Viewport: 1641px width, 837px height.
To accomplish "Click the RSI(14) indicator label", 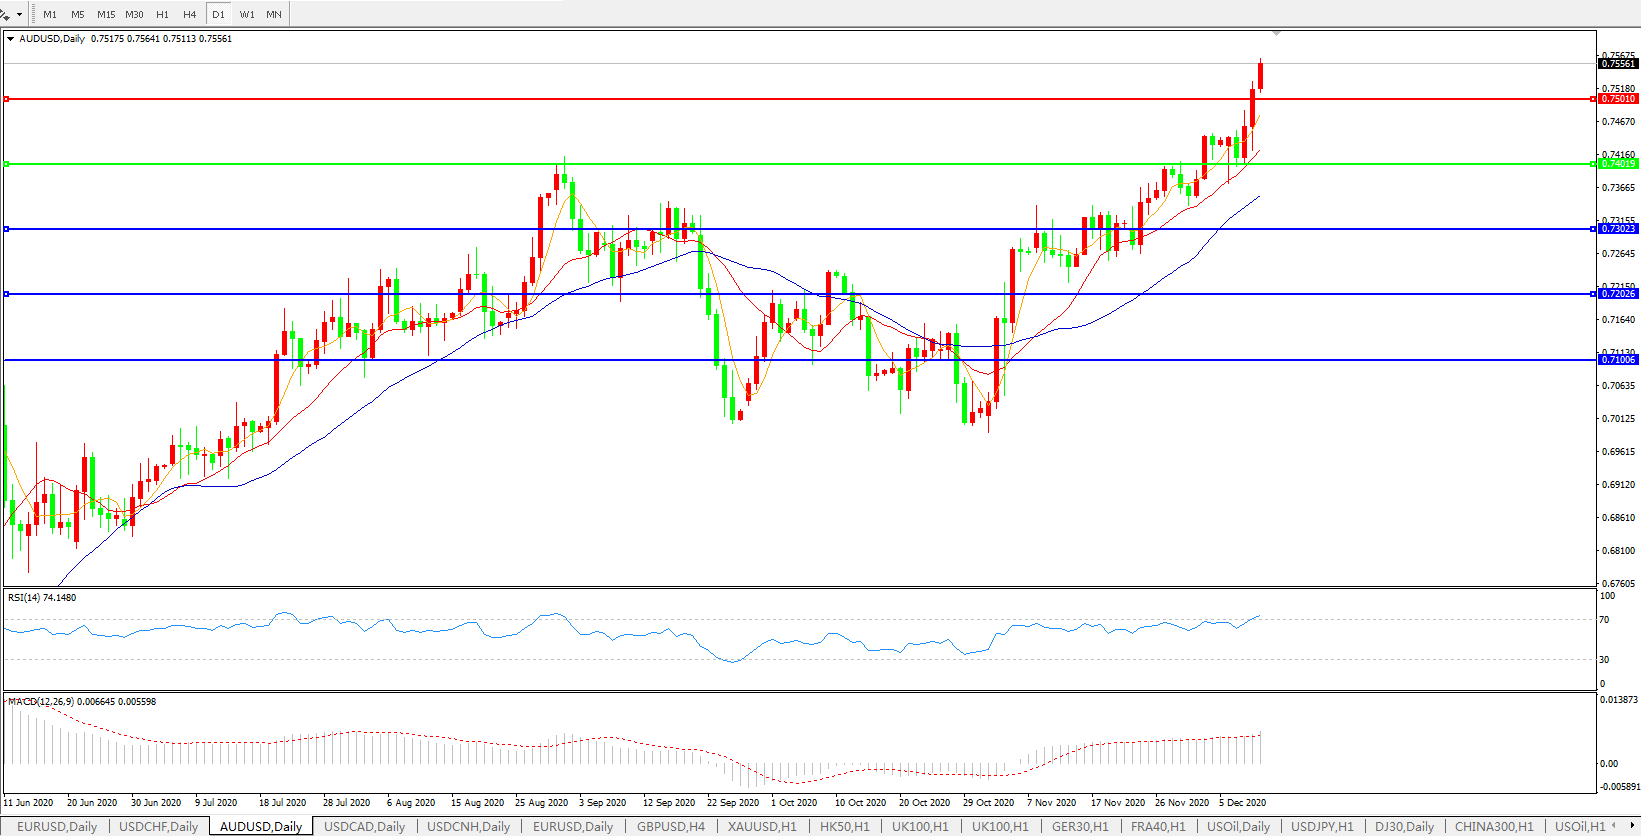I will pos(41,598).
